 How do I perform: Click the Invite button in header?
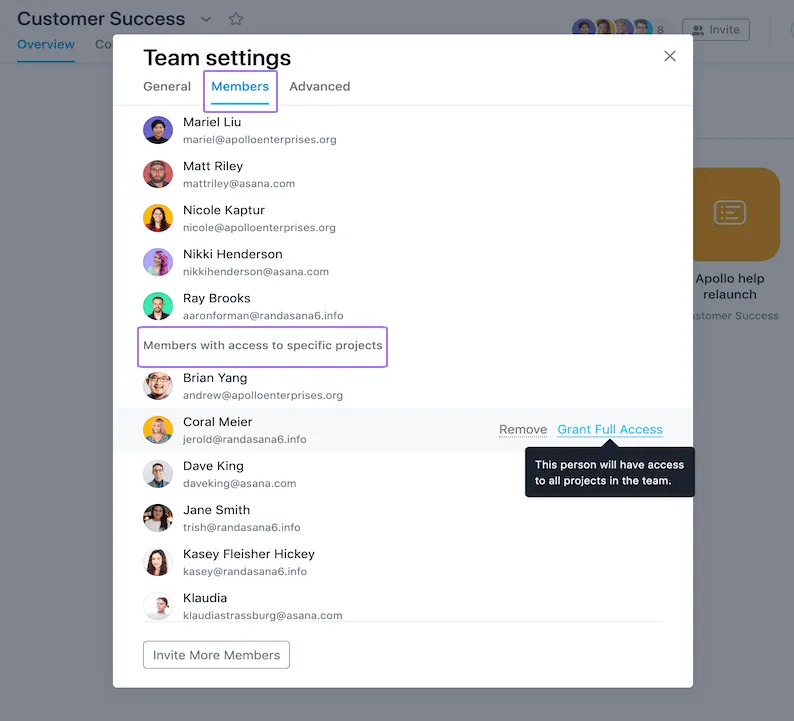click(x=717, y=30)
